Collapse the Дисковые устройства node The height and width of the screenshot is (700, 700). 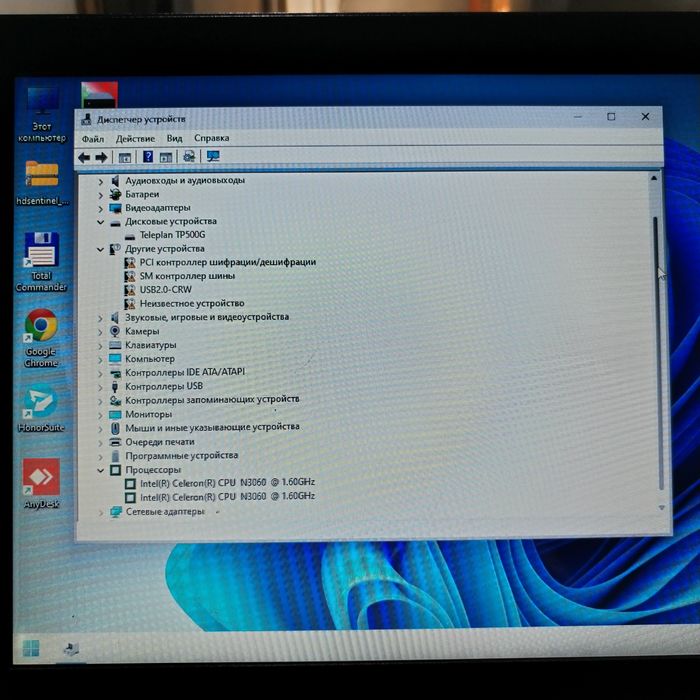[x=100, y=222]
